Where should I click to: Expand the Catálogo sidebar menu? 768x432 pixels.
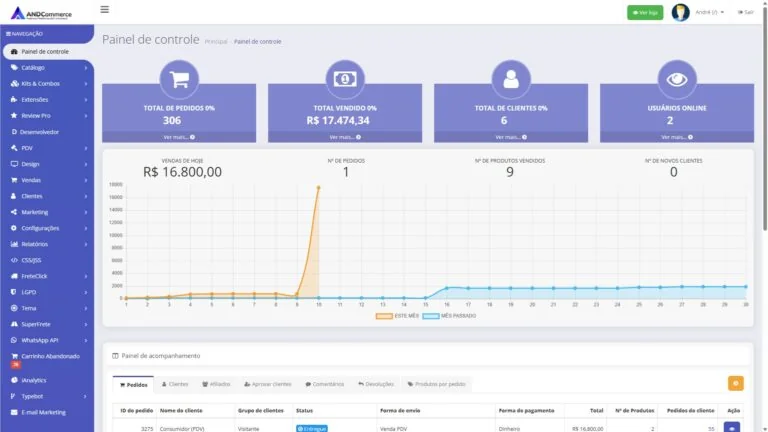pos(48,68)
